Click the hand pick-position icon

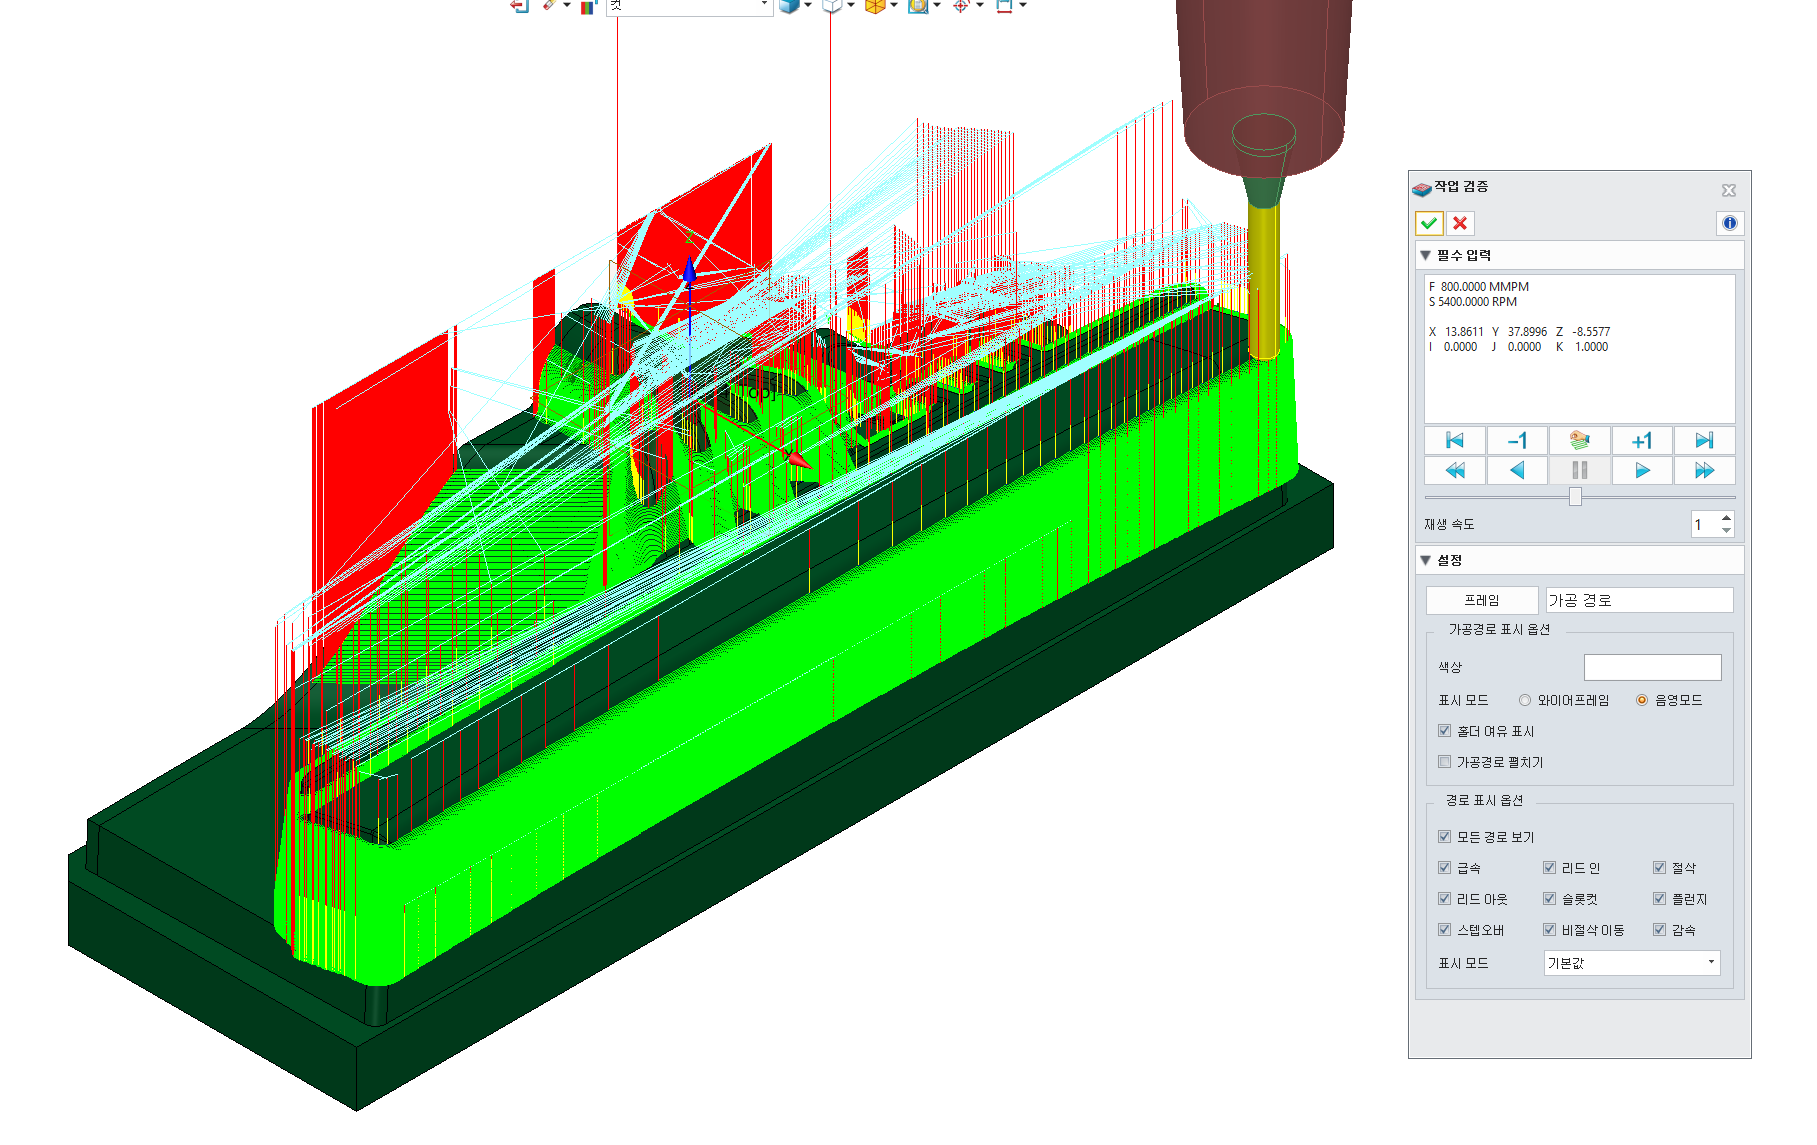click(1580, 440)
